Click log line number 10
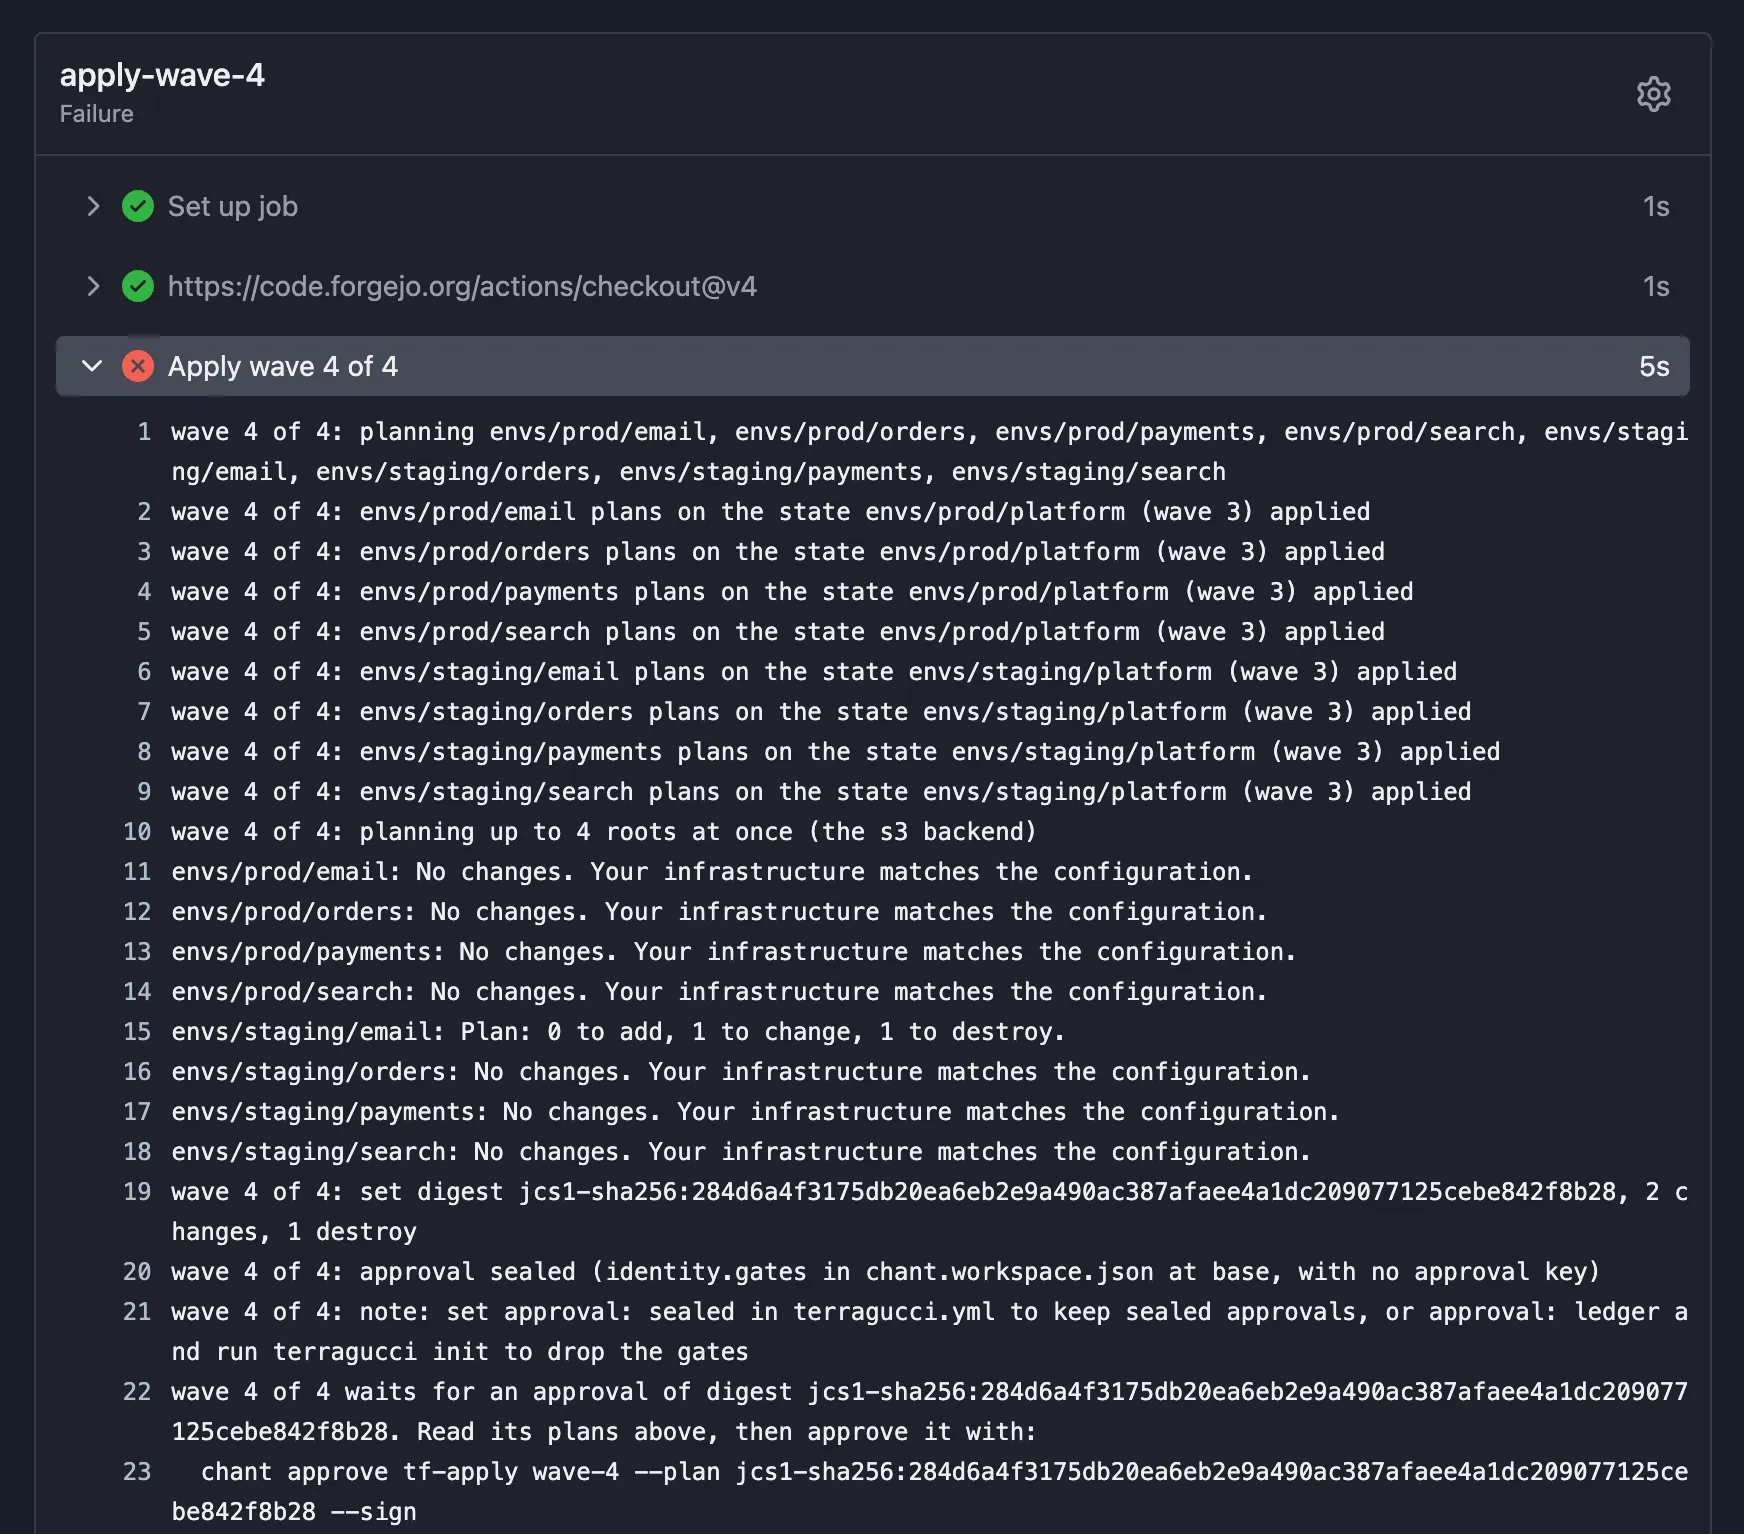The height and width of the screenshot is (1534, 1744). pyautogui.click(x=137, y=832)
